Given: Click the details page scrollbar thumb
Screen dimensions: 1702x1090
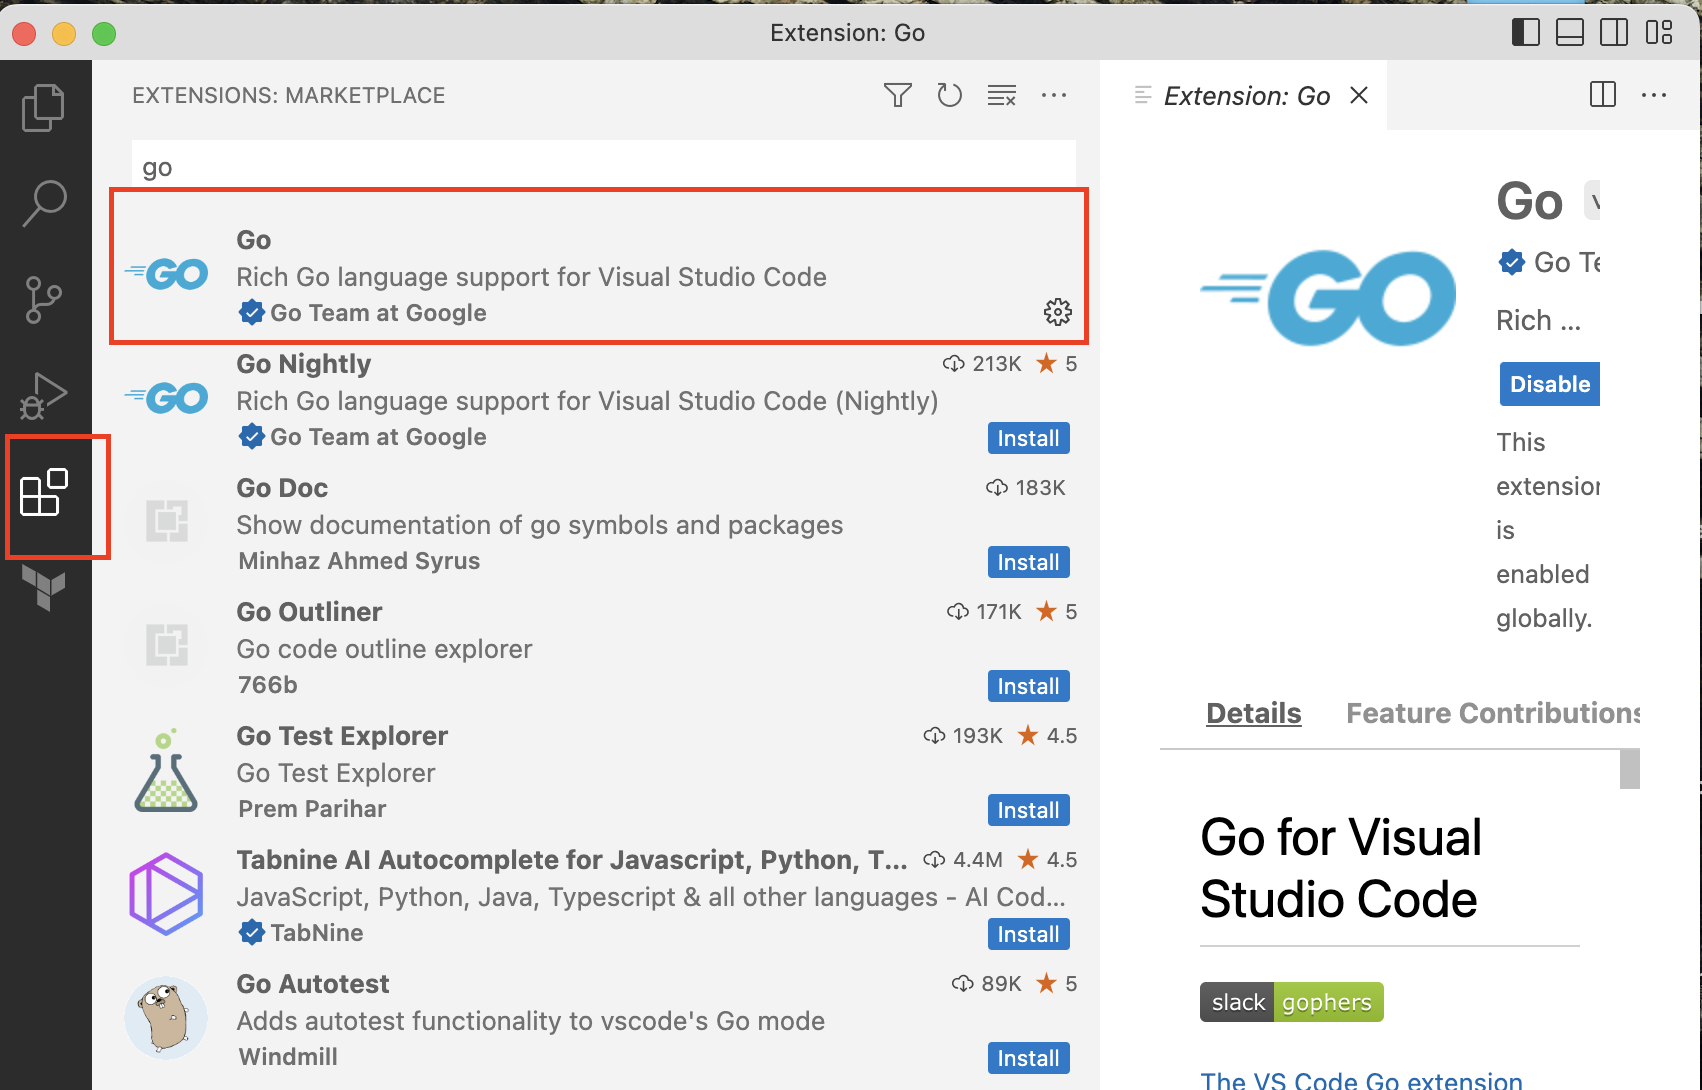Looking at the screenshot, I should coord(1630,769).
